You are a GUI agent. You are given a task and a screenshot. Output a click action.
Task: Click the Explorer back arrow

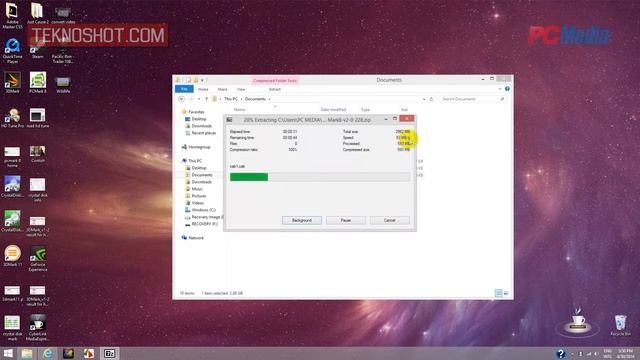[x=182, y=99]
